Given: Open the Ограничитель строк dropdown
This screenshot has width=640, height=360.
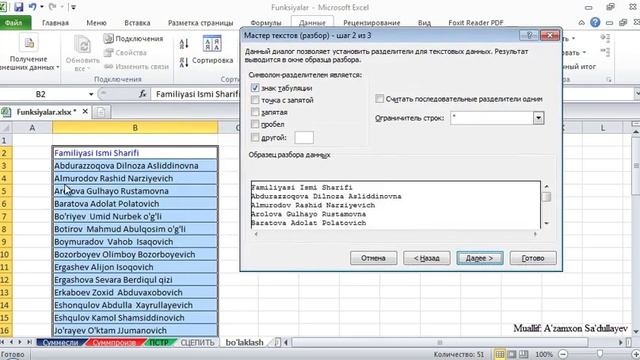Looking at the screenshot, I should (538, 118).
